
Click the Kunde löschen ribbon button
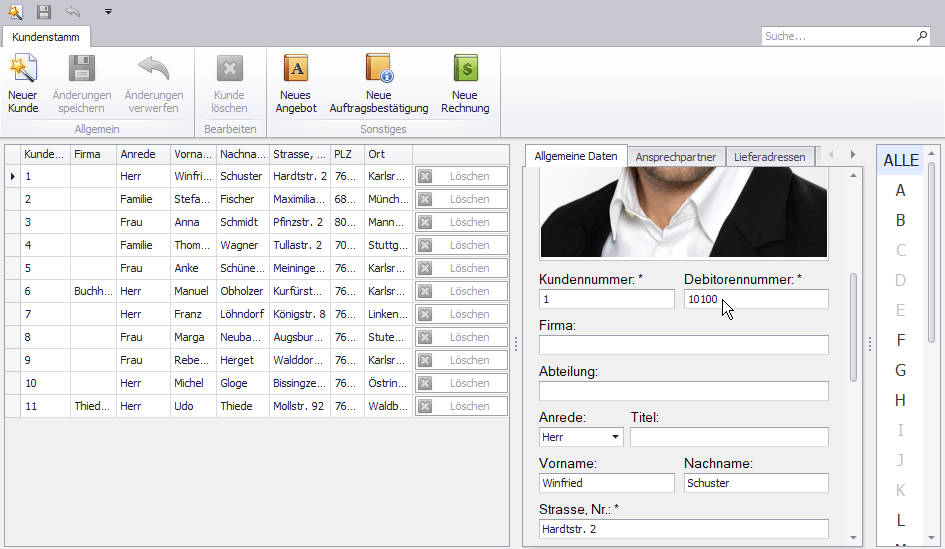229,84
